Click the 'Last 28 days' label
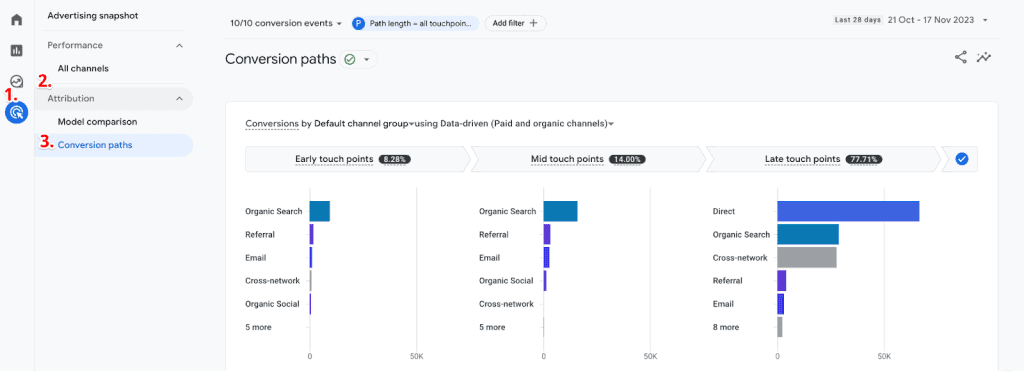Image resolution: width=1024 pixels, height=372 pixels. click(x=857, y=20)
